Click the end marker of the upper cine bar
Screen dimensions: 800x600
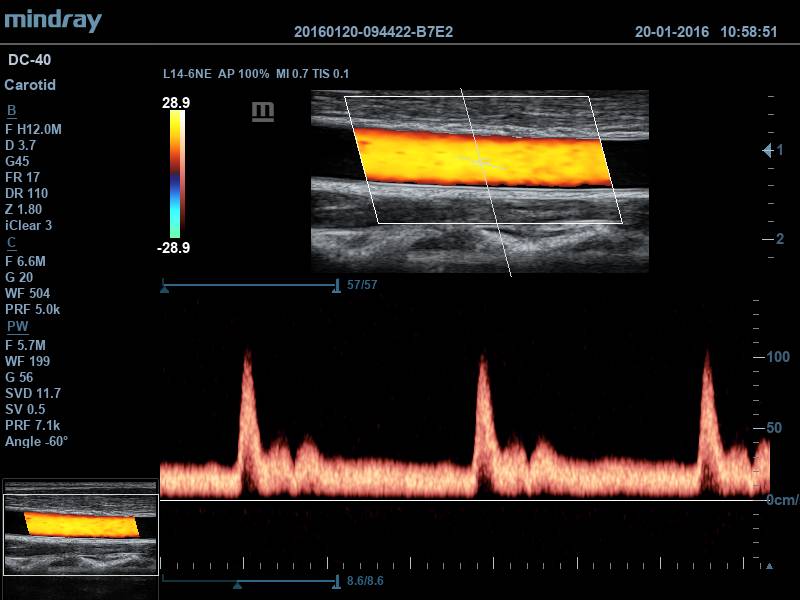pos(336,286)
